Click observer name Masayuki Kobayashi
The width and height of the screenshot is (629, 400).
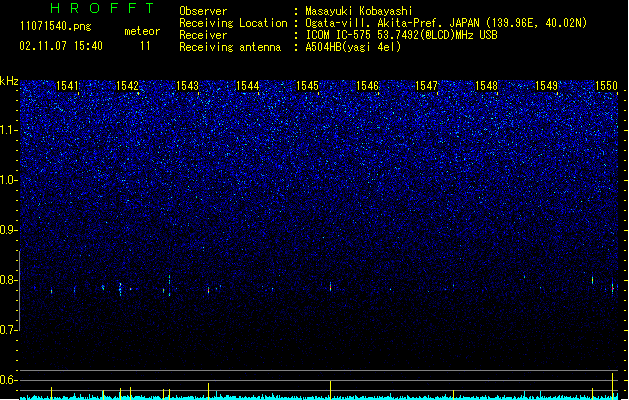pyautogui.click(x=359, y=11)
